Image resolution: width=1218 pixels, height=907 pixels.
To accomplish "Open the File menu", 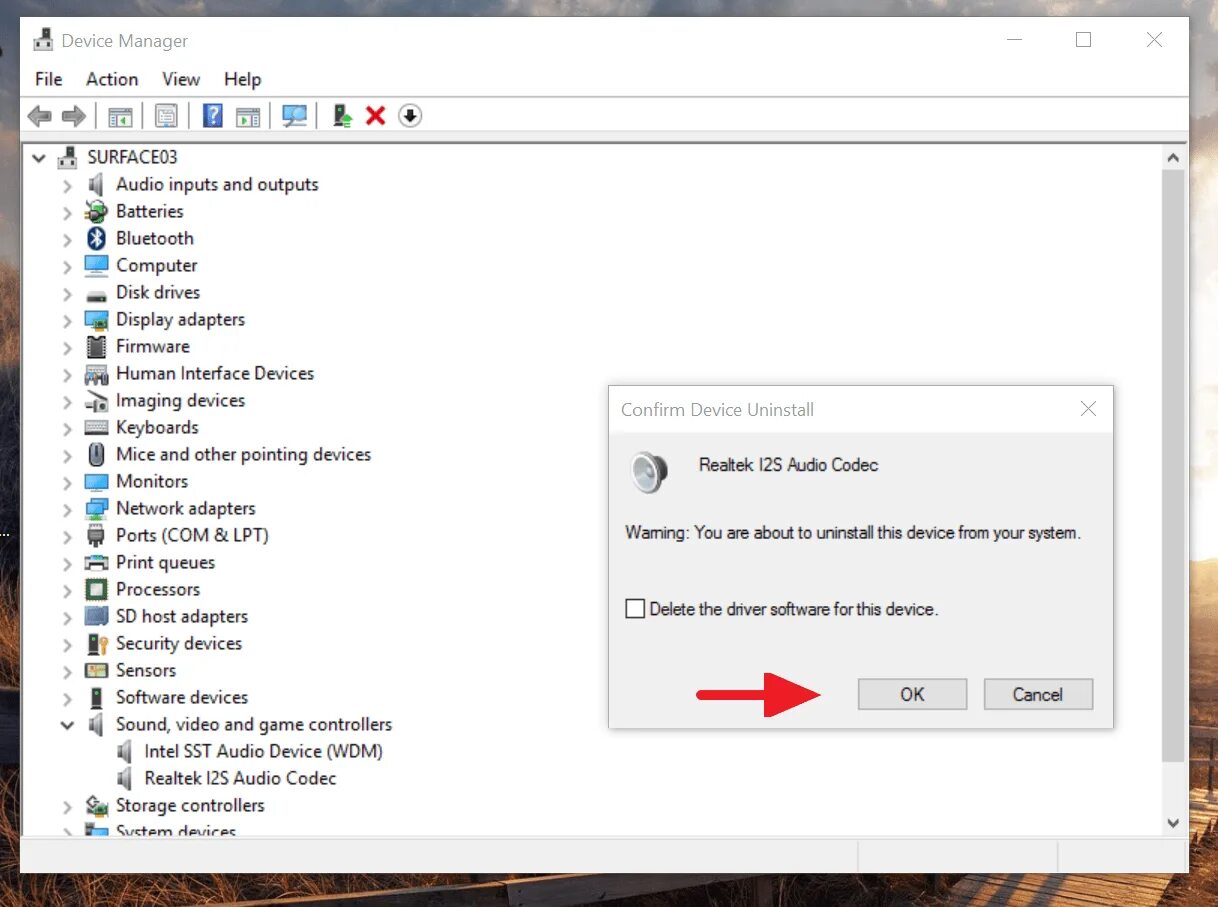I will 48,79.
